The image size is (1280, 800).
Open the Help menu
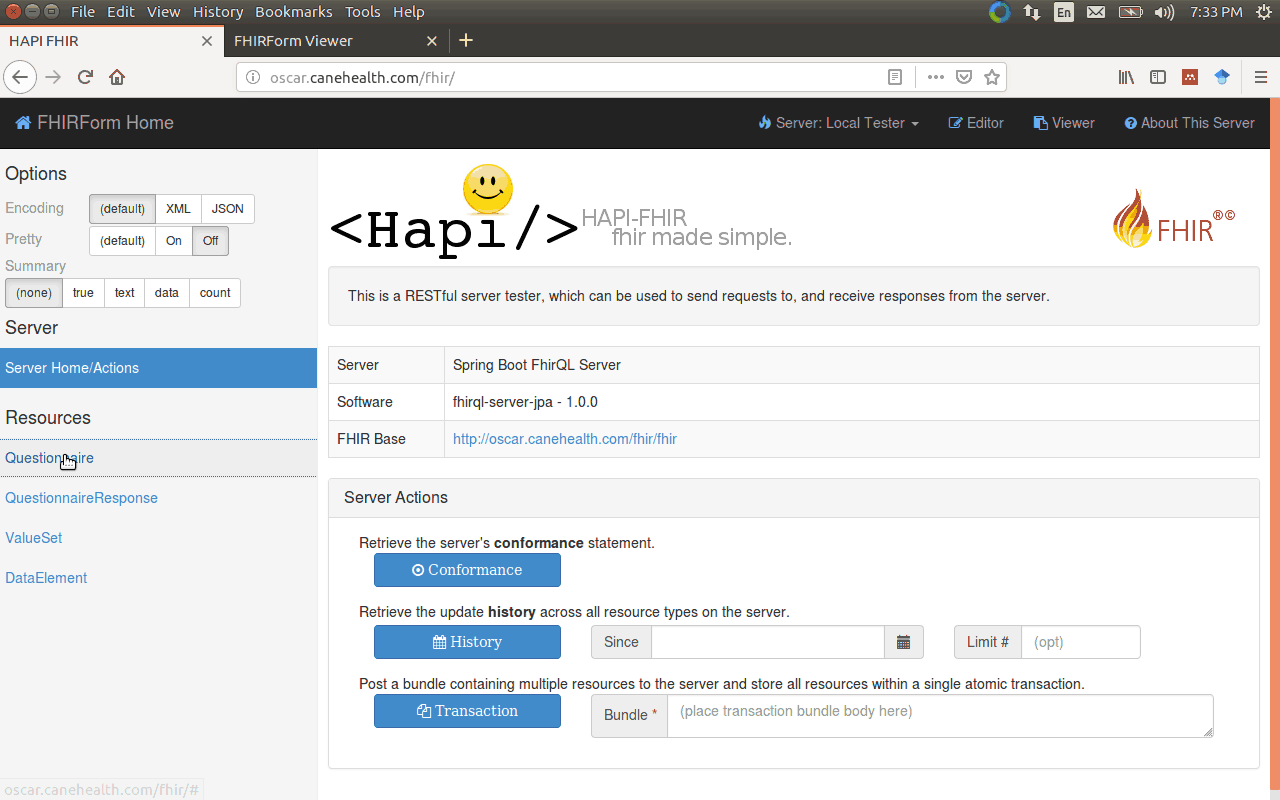pyautogui.click(x=409, y=12)
